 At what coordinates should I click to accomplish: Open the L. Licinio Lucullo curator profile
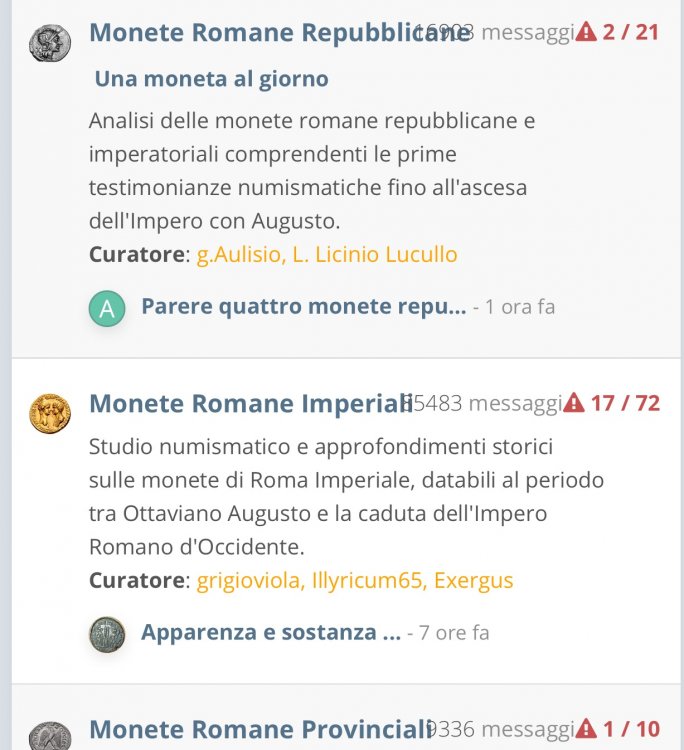tap(375, 254)
